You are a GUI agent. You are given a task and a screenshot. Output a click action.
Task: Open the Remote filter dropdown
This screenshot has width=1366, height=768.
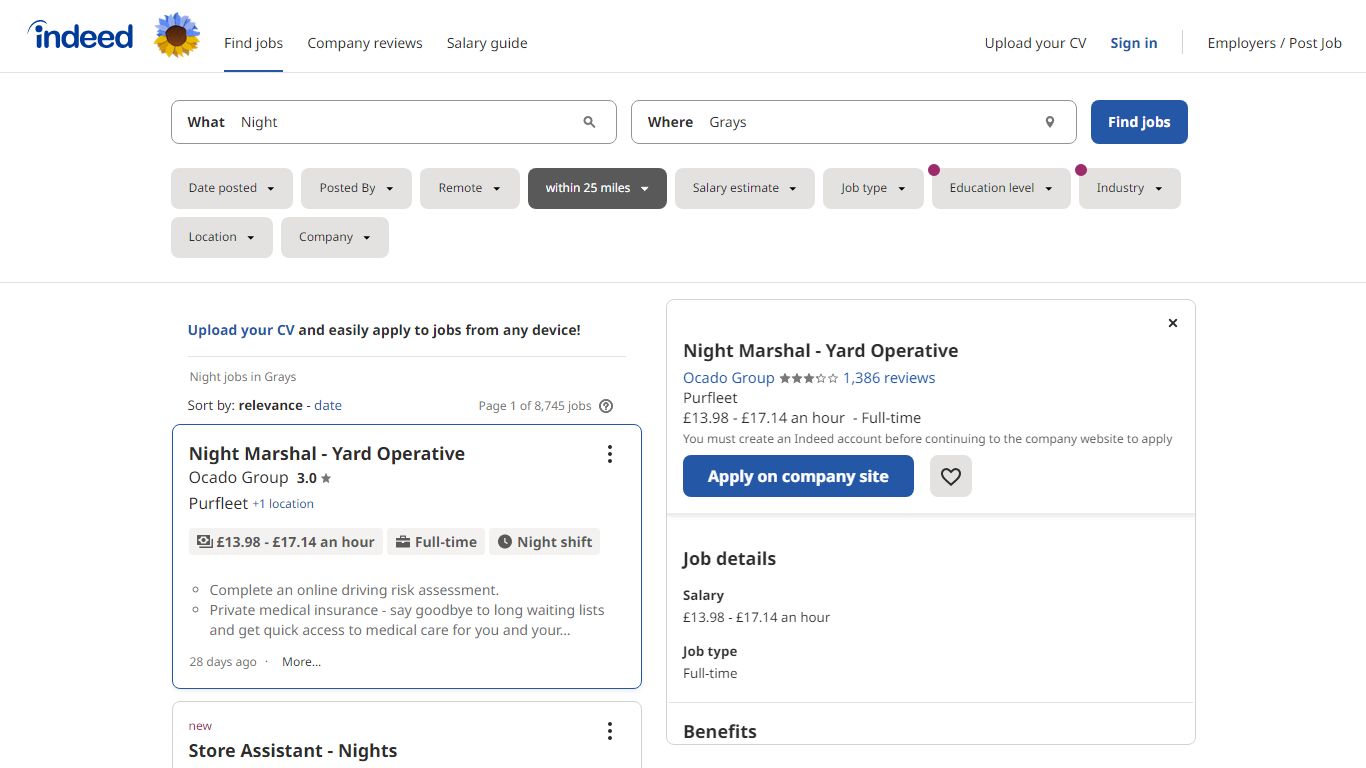tap(470, 188)
